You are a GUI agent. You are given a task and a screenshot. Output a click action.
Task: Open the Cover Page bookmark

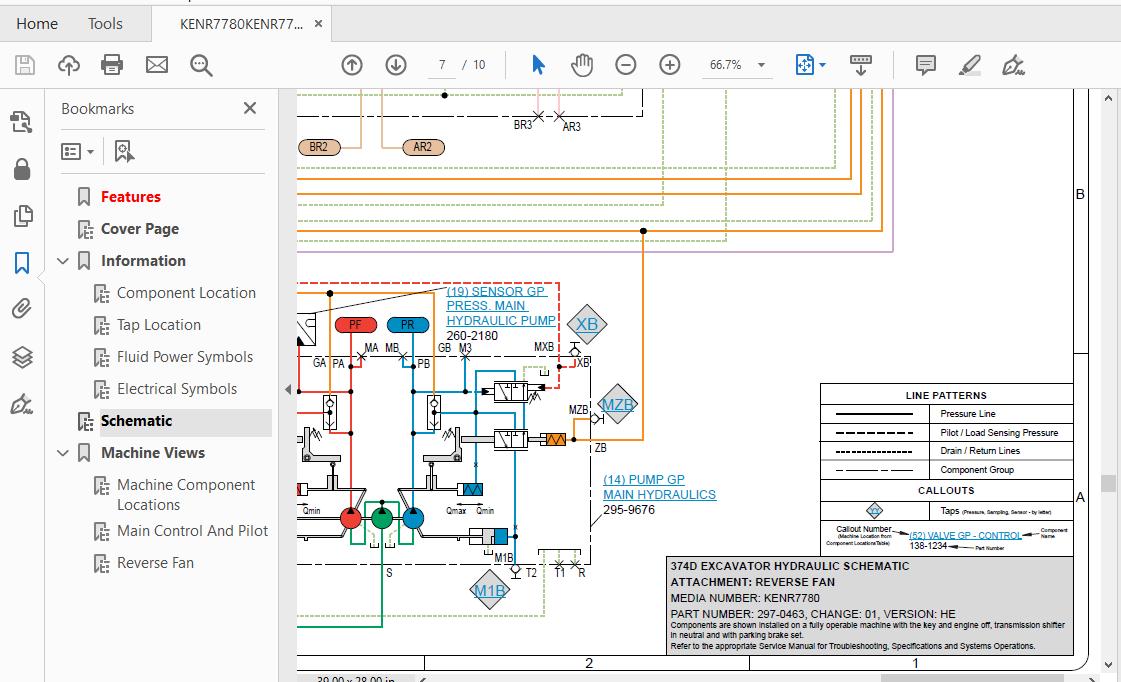click(140, 229)
